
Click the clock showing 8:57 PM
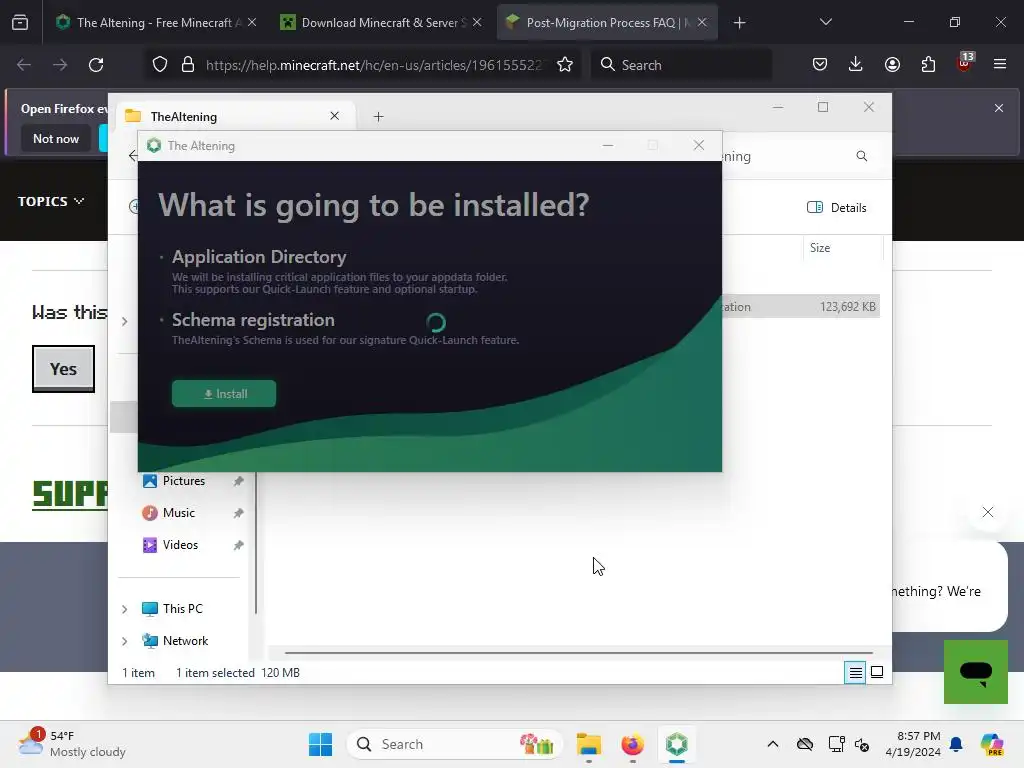coord(913,744)
